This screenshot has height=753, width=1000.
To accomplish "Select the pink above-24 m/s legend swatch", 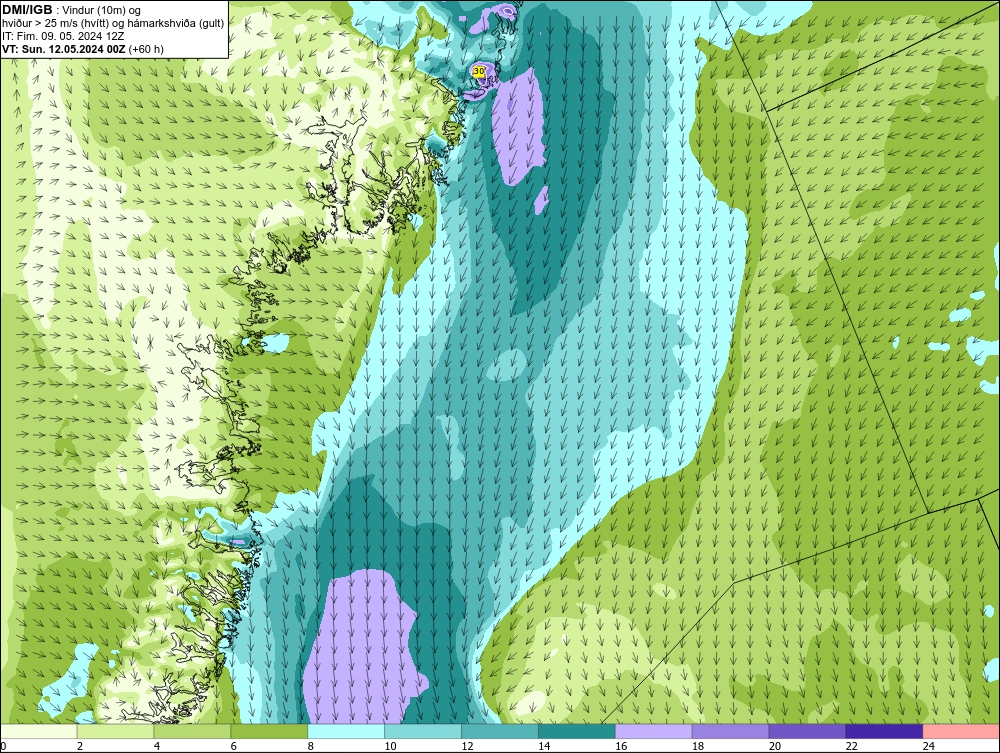I will point(961,731).
